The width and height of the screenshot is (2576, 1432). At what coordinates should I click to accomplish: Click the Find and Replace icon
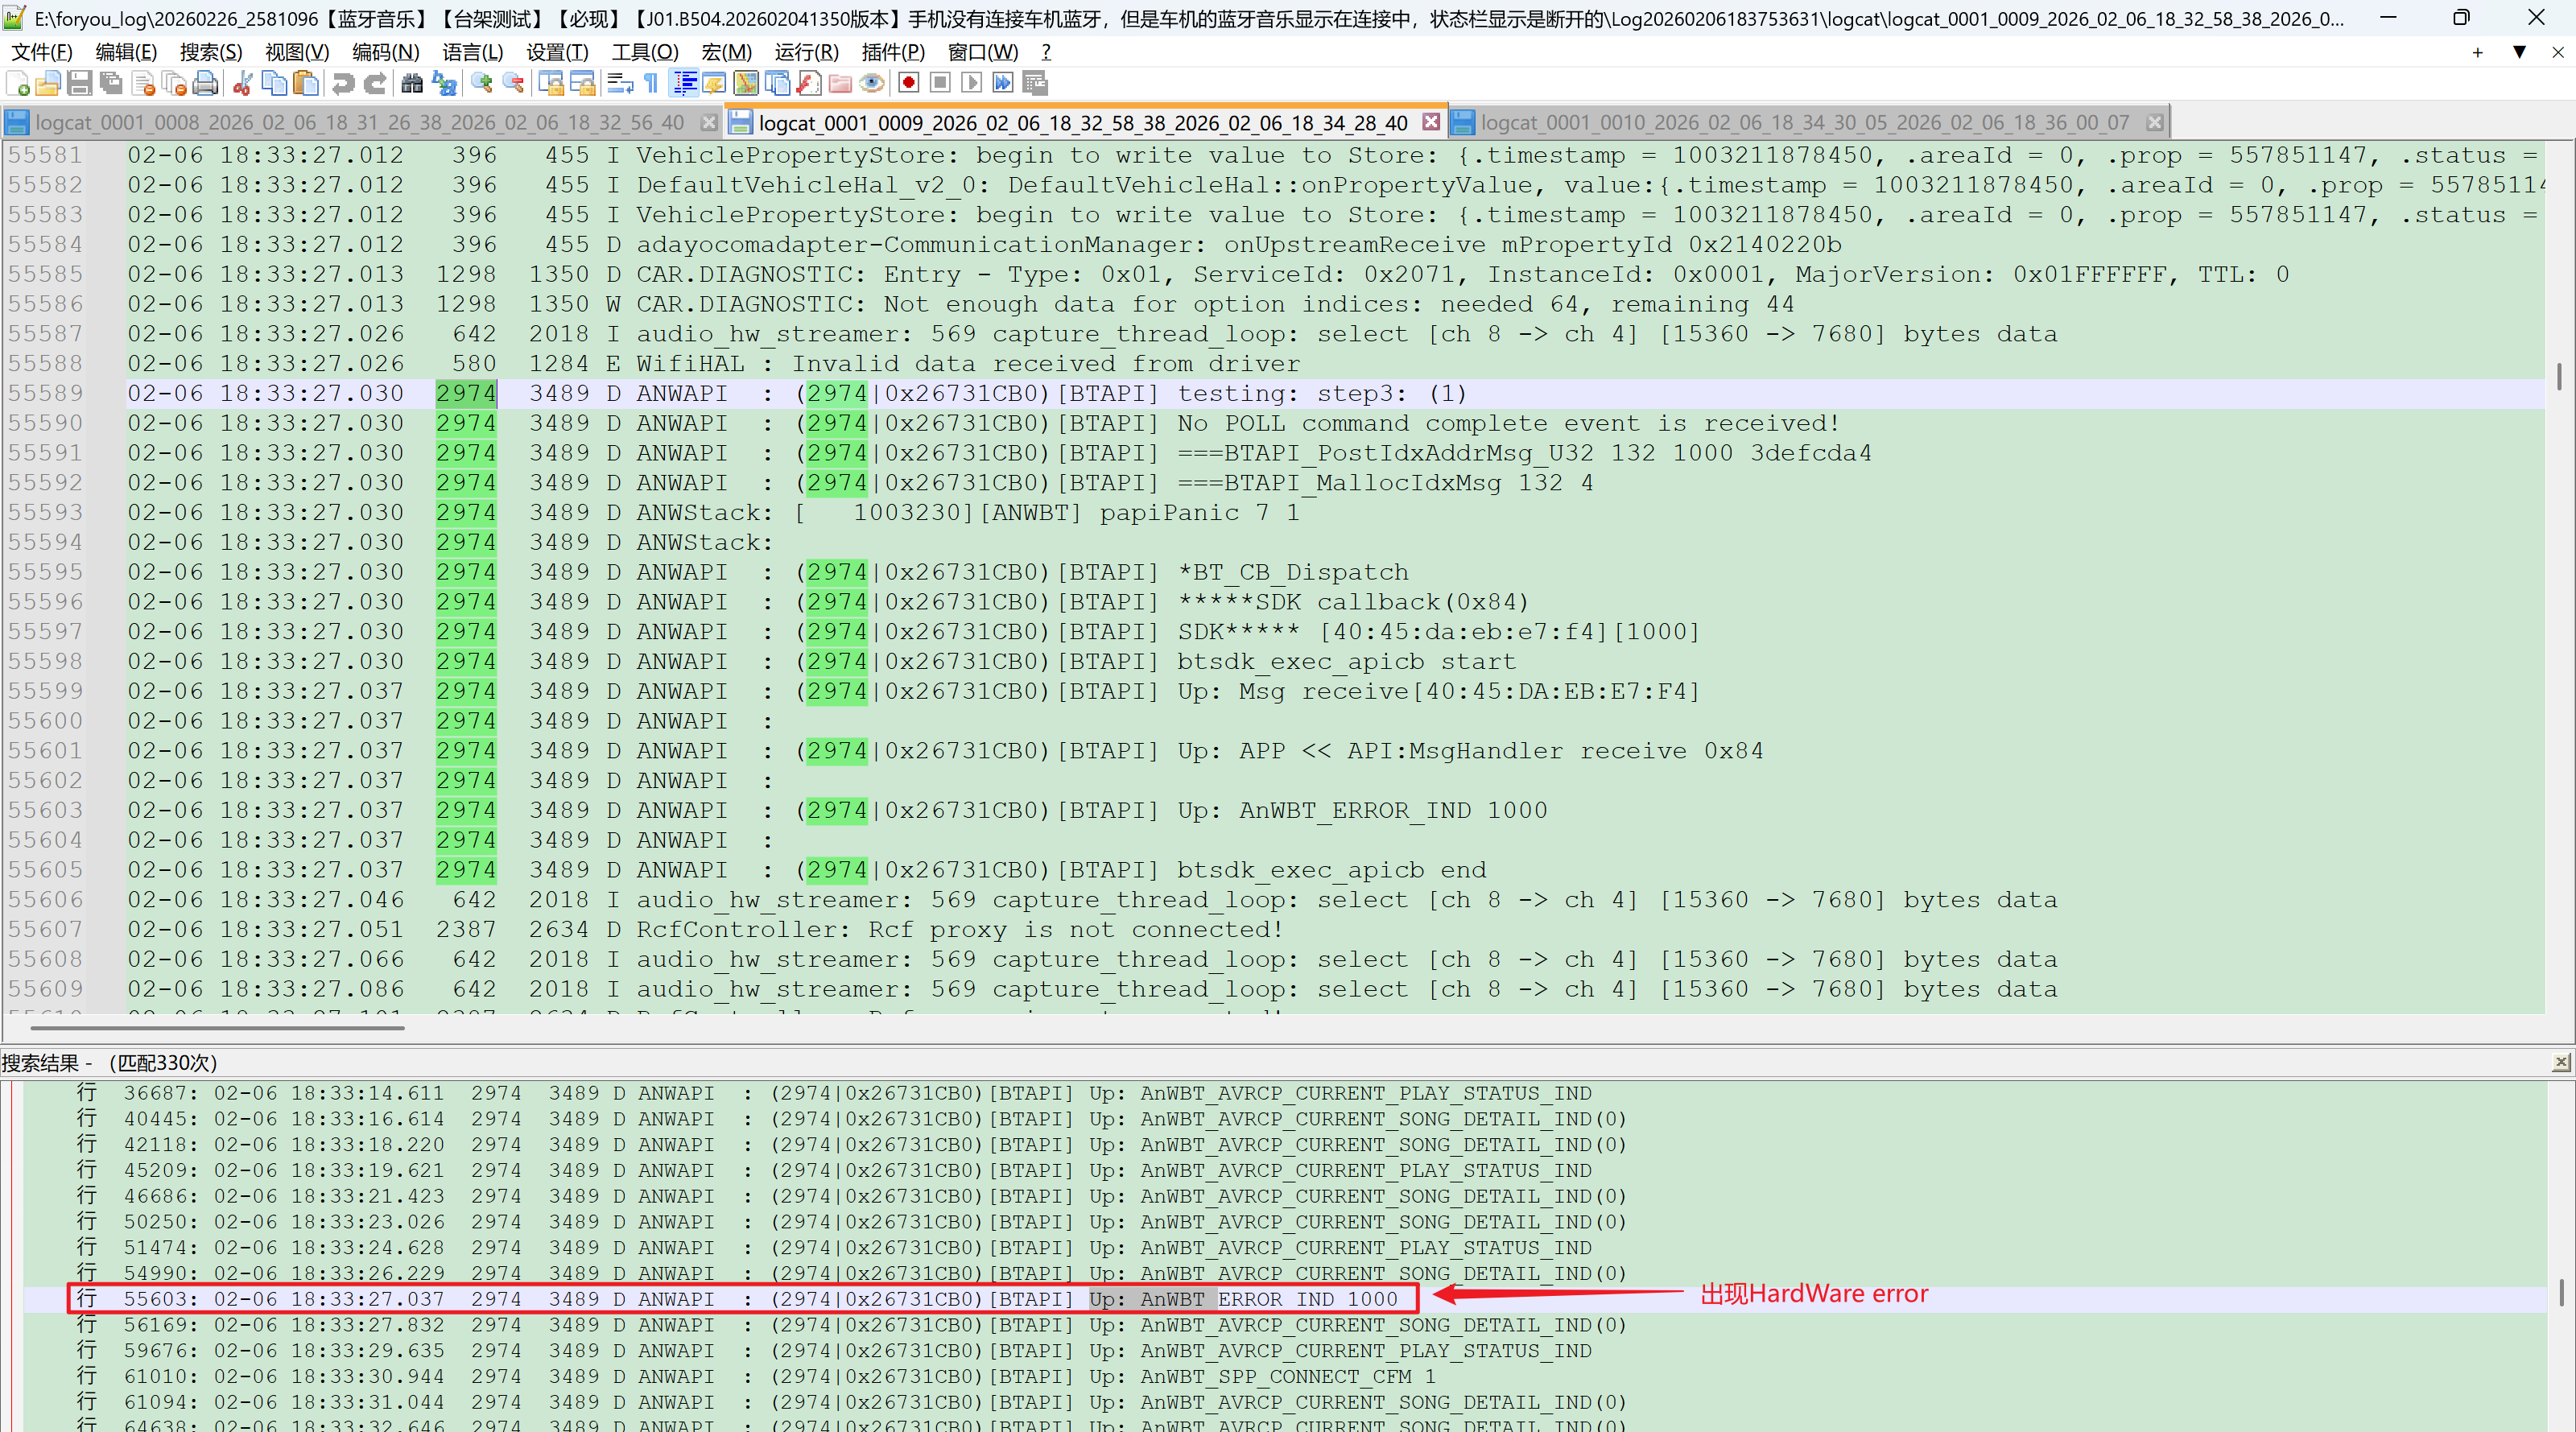(x=445, y=84)
